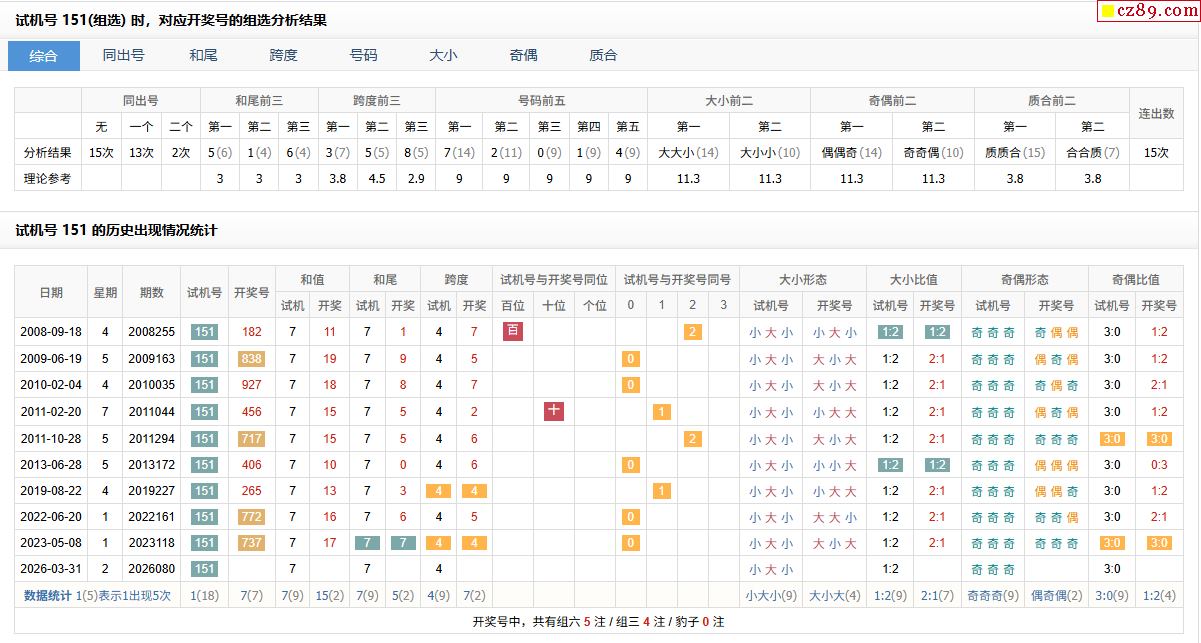
Task: Click the orange 737 winning number badge
Action: [251, 543]
